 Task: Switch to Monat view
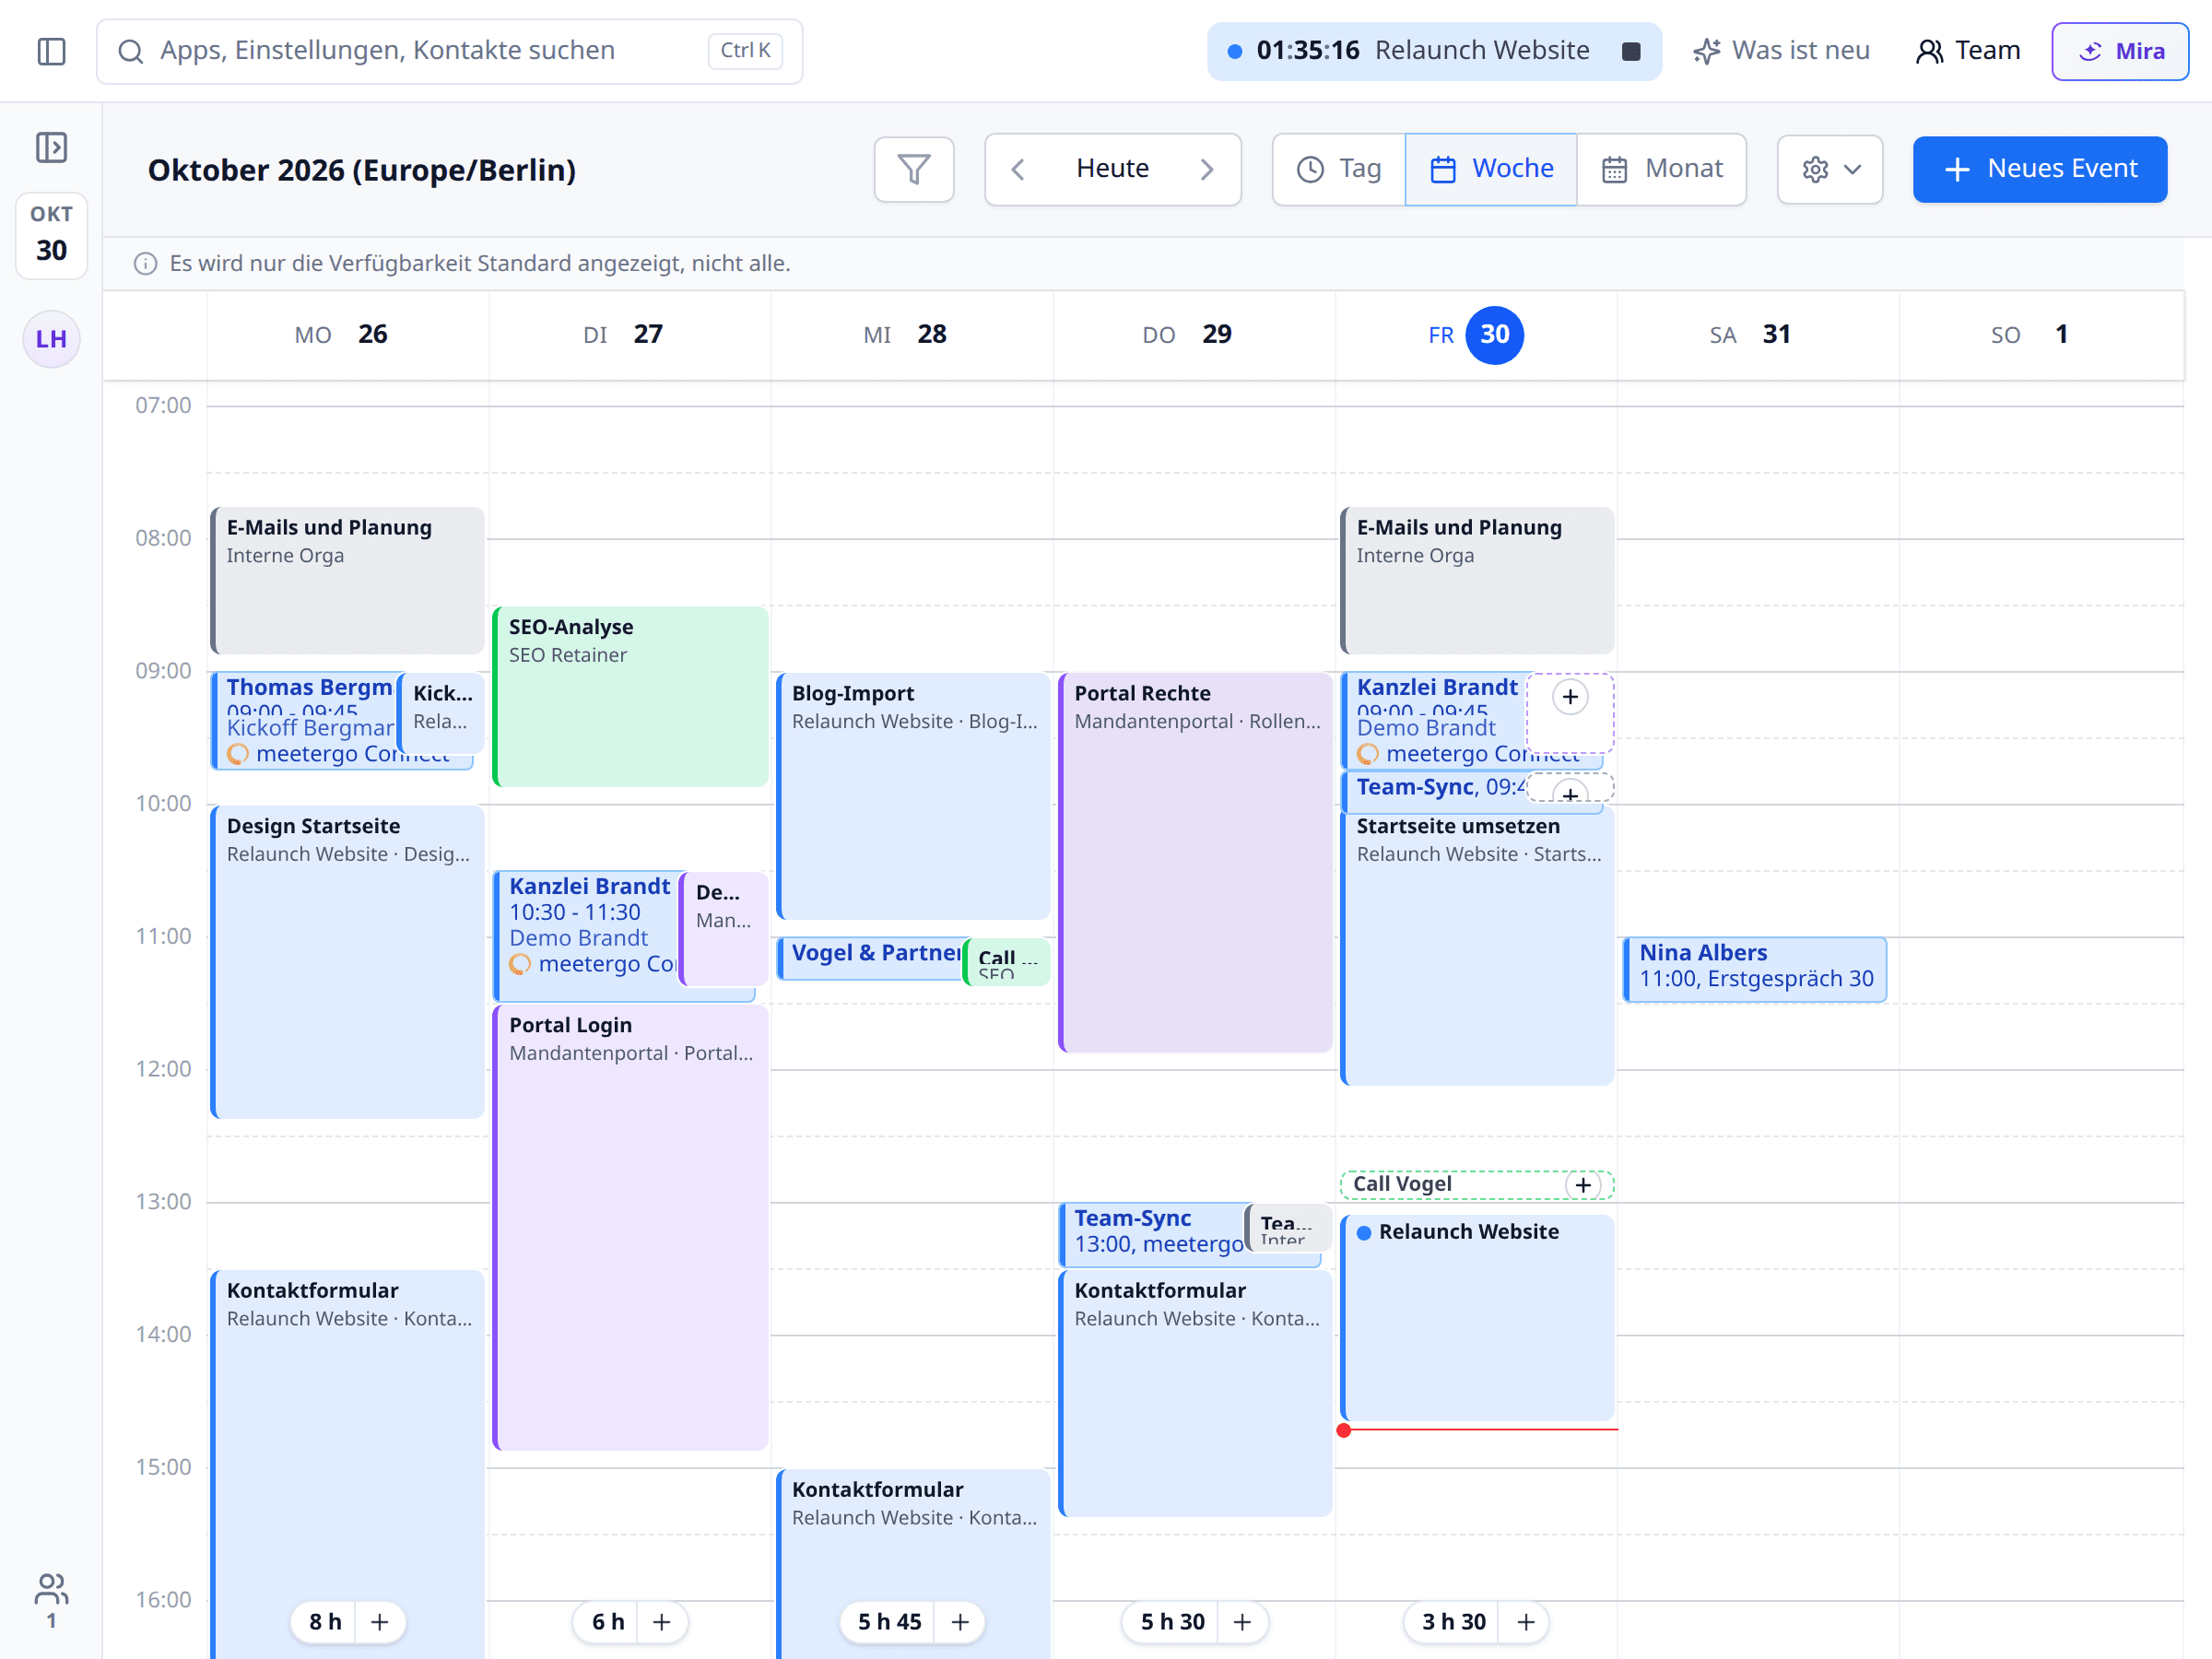[x=1662, y=169]
